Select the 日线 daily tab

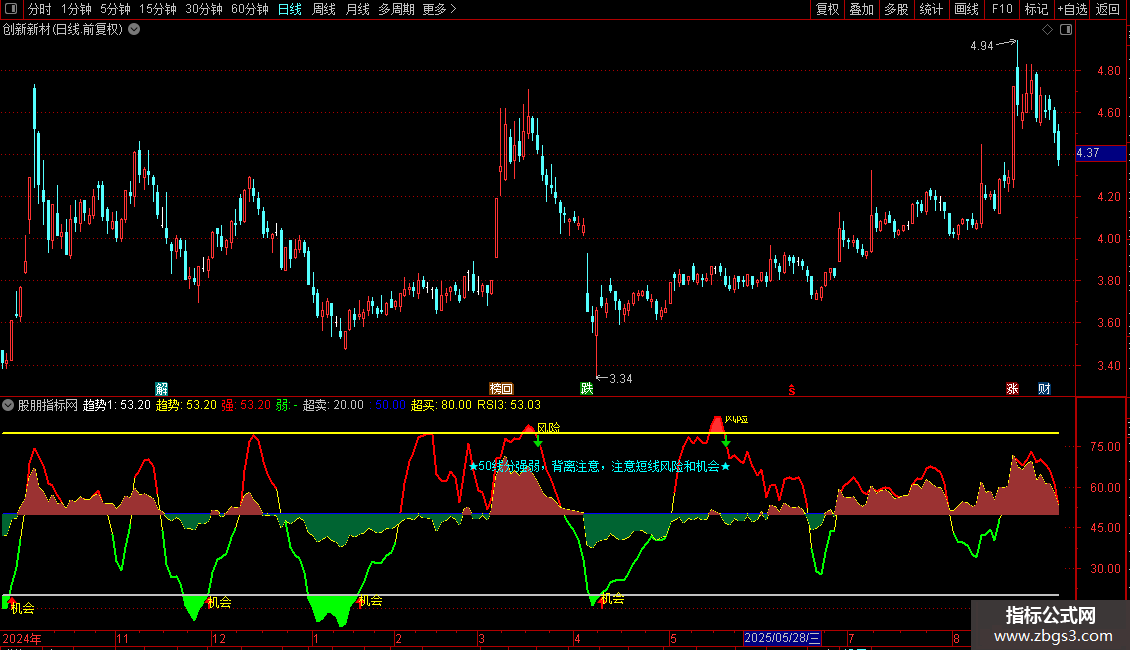[x=290, y=9]
